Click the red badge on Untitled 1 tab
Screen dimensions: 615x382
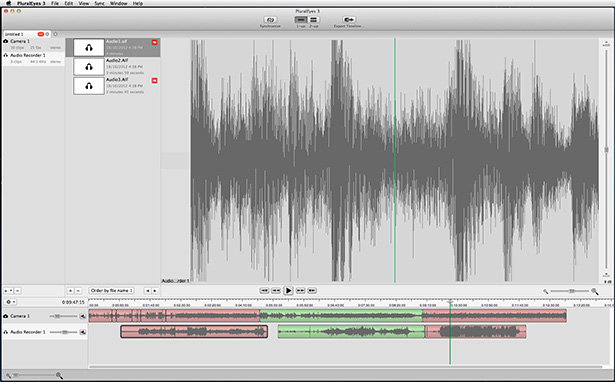[40, 34]
